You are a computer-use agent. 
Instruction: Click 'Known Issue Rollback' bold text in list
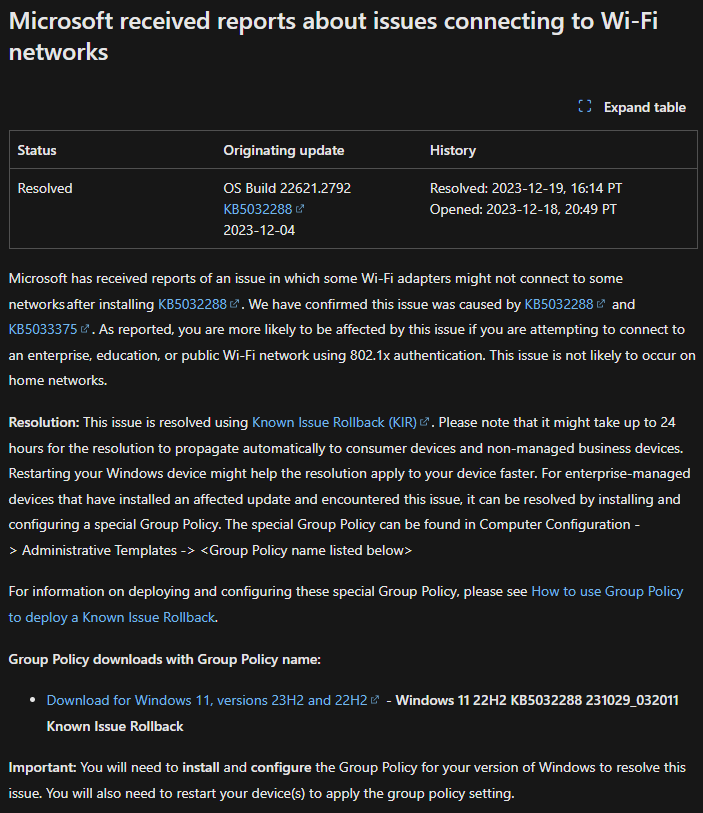pos(115,726)
